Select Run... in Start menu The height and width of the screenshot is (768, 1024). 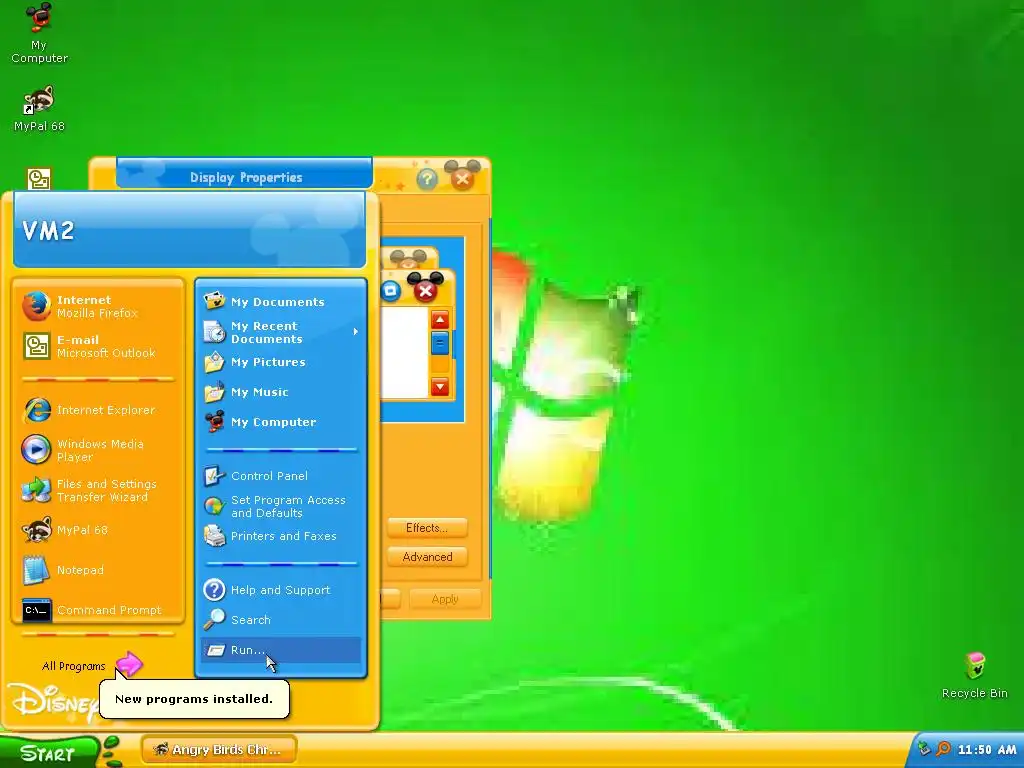click(281, 650)
